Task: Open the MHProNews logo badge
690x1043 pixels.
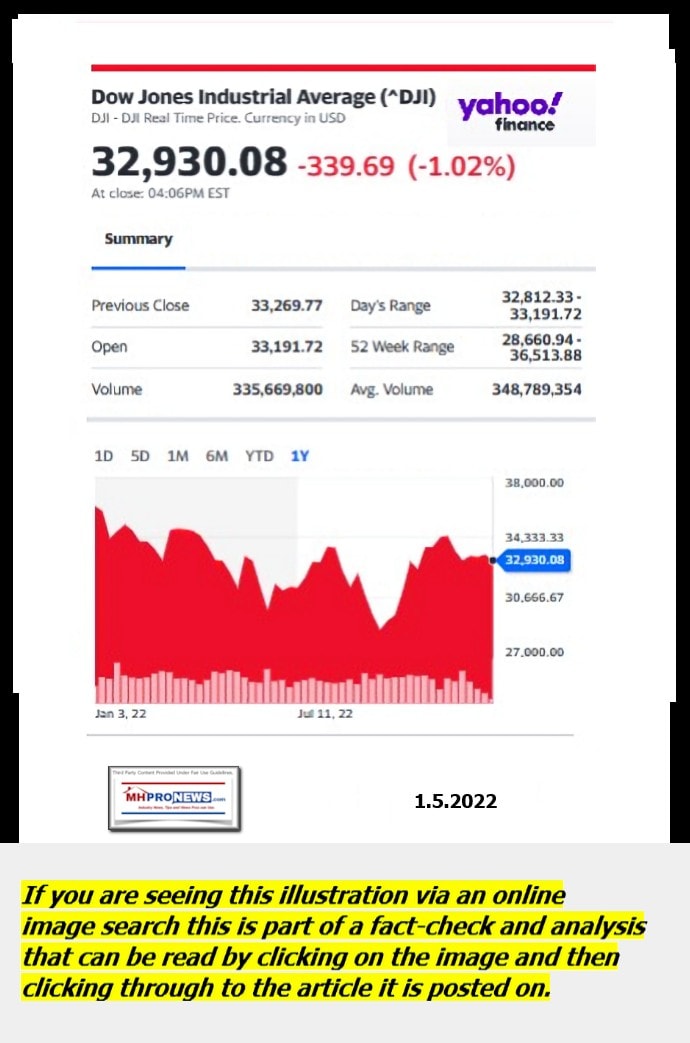Action: pyautogui.click(x=174, y=798)
